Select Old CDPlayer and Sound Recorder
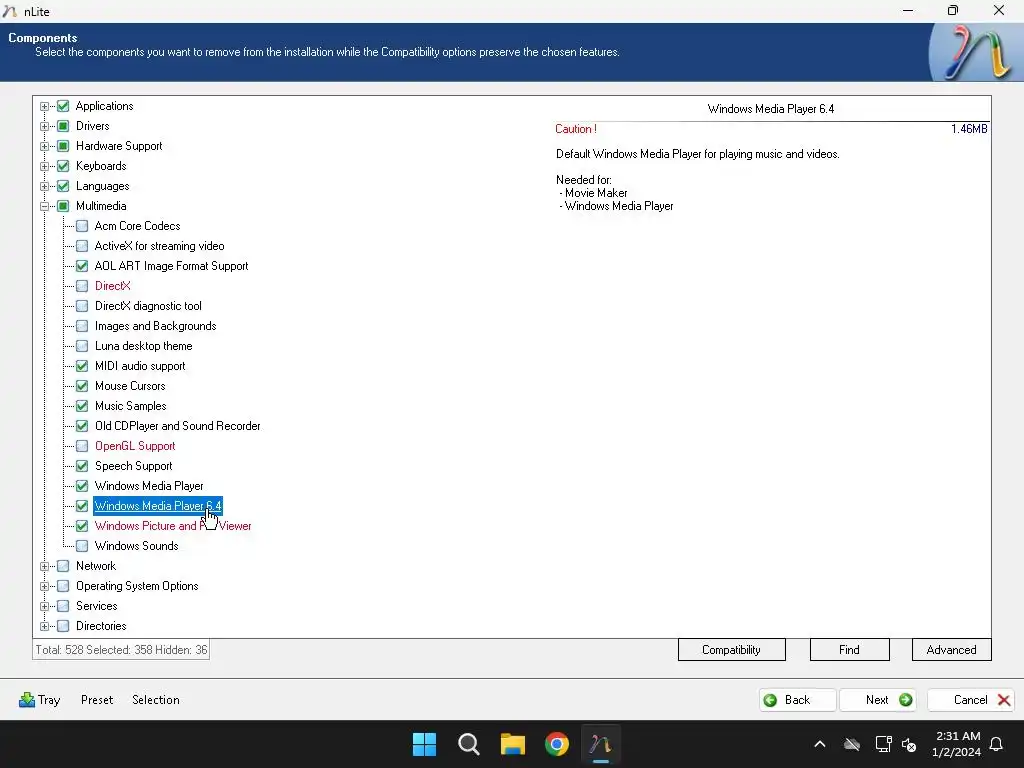 178,426
